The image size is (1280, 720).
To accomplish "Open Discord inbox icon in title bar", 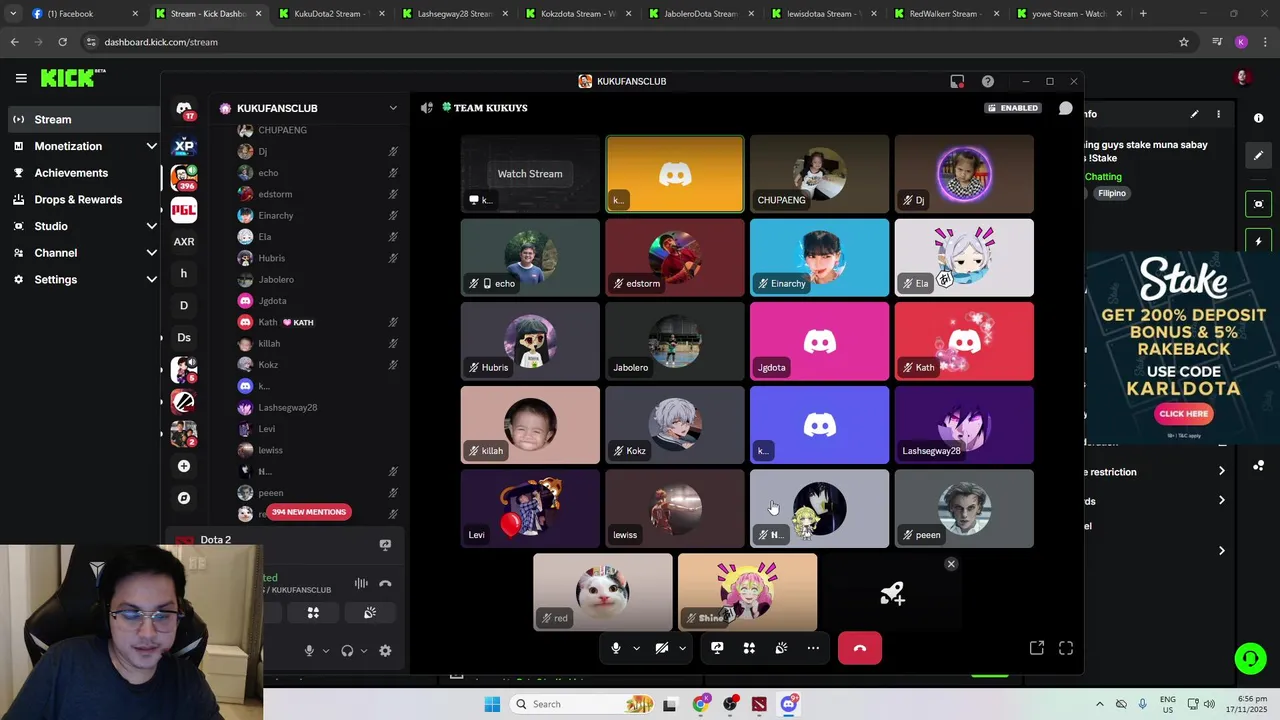I will pos(957,81).
